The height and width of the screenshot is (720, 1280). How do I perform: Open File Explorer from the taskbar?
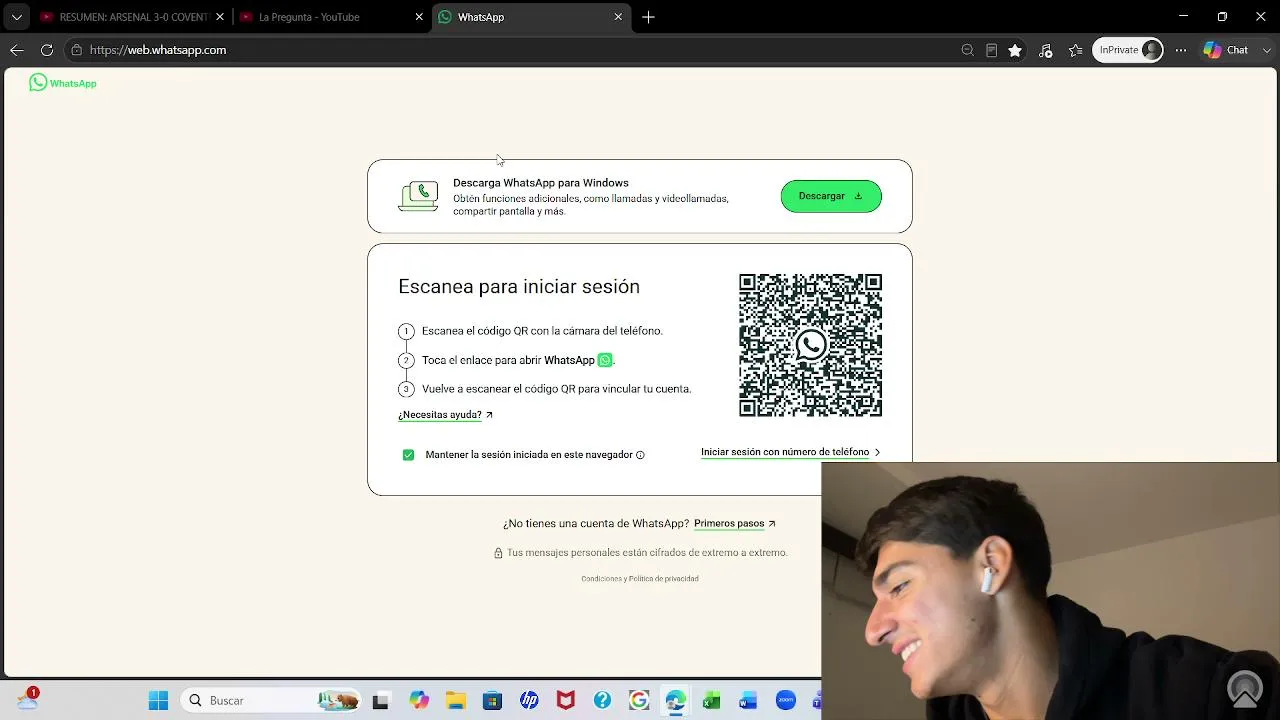pos(455,701)
